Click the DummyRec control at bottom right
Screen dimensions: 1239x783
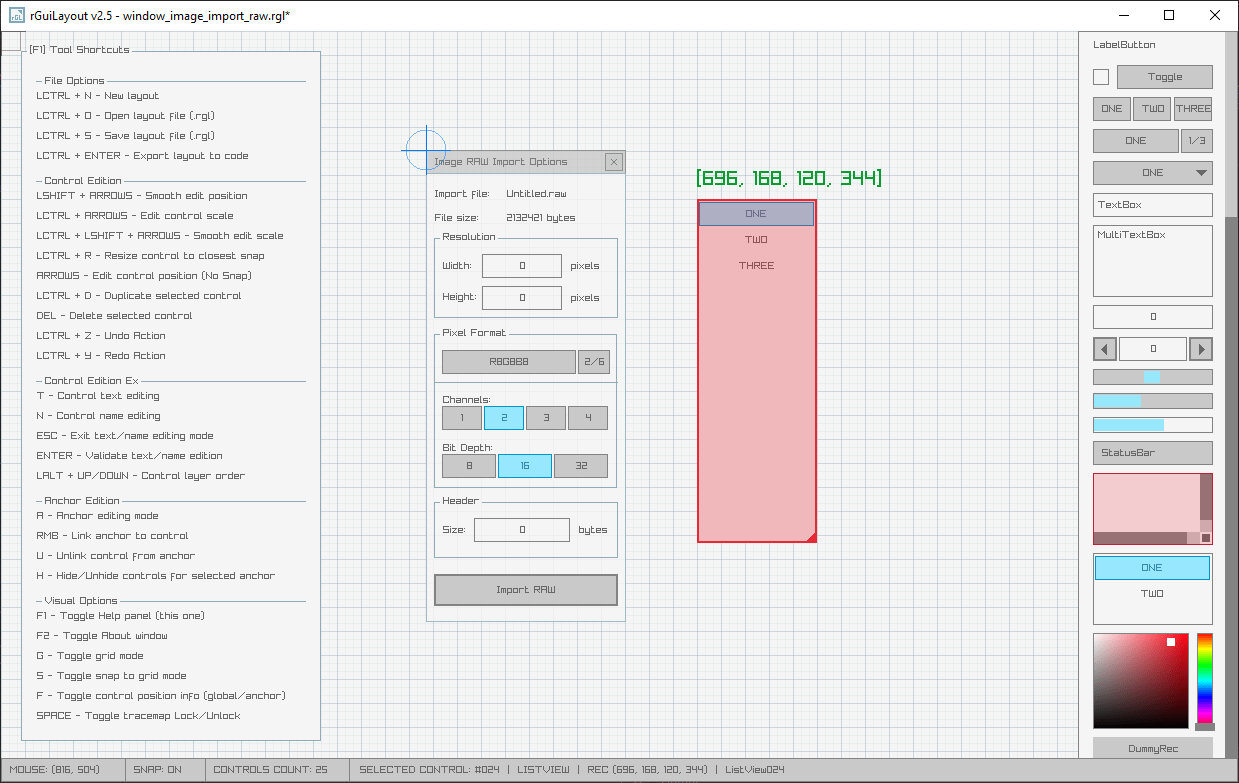[x=1152, y=748]
